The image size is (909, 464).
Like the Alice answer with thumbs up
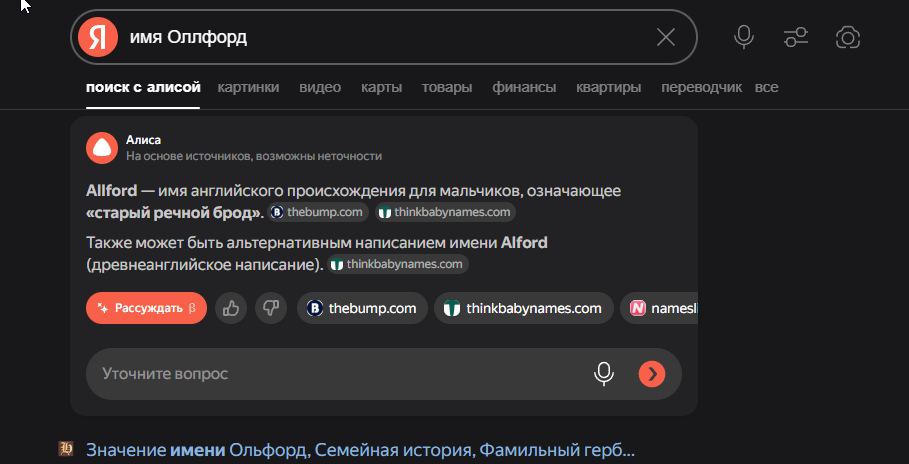(x=231, y=308)
